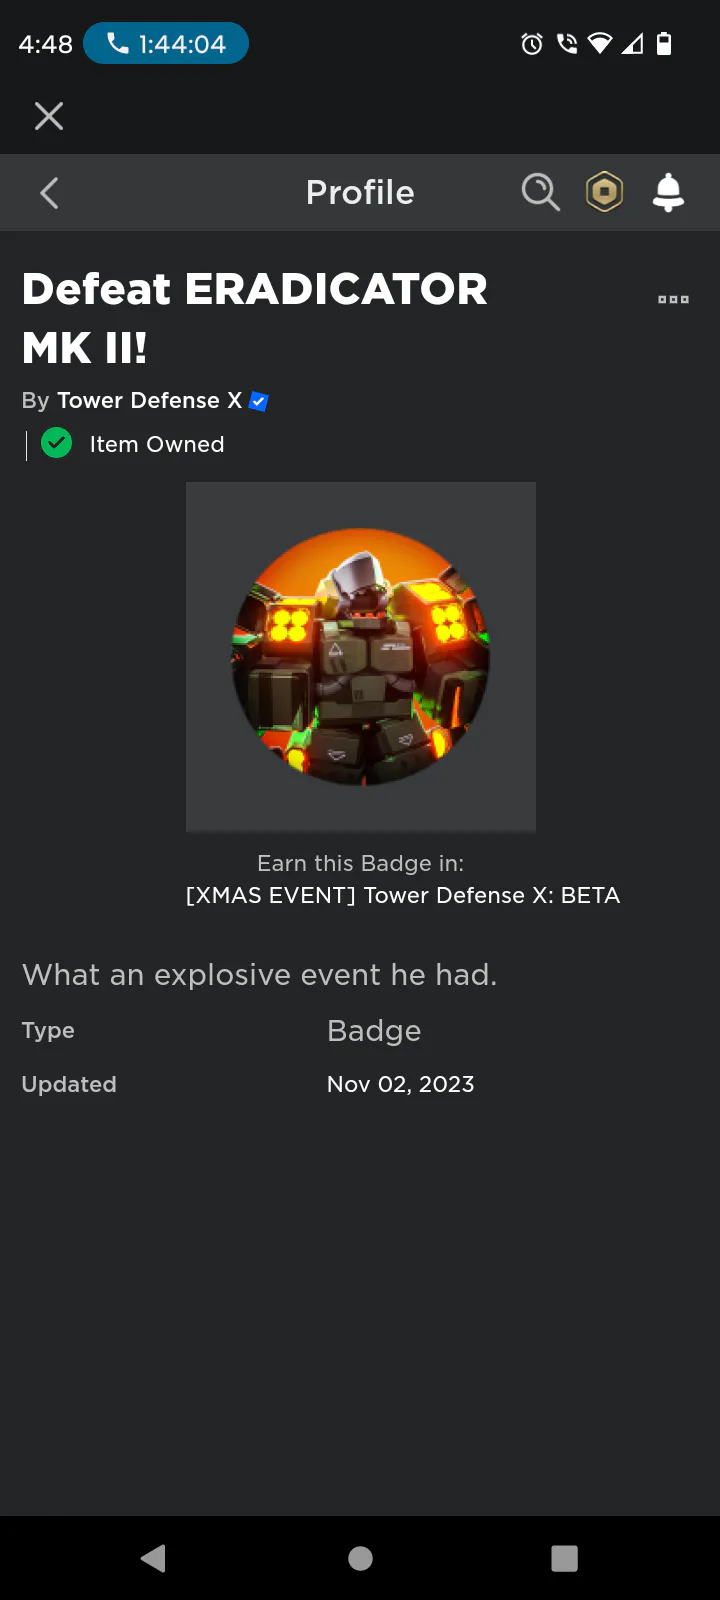The width and height of the screenshot is (720, 1600).
Task: Tap the Wi-Fi status icon
Action: coord(600,44)
